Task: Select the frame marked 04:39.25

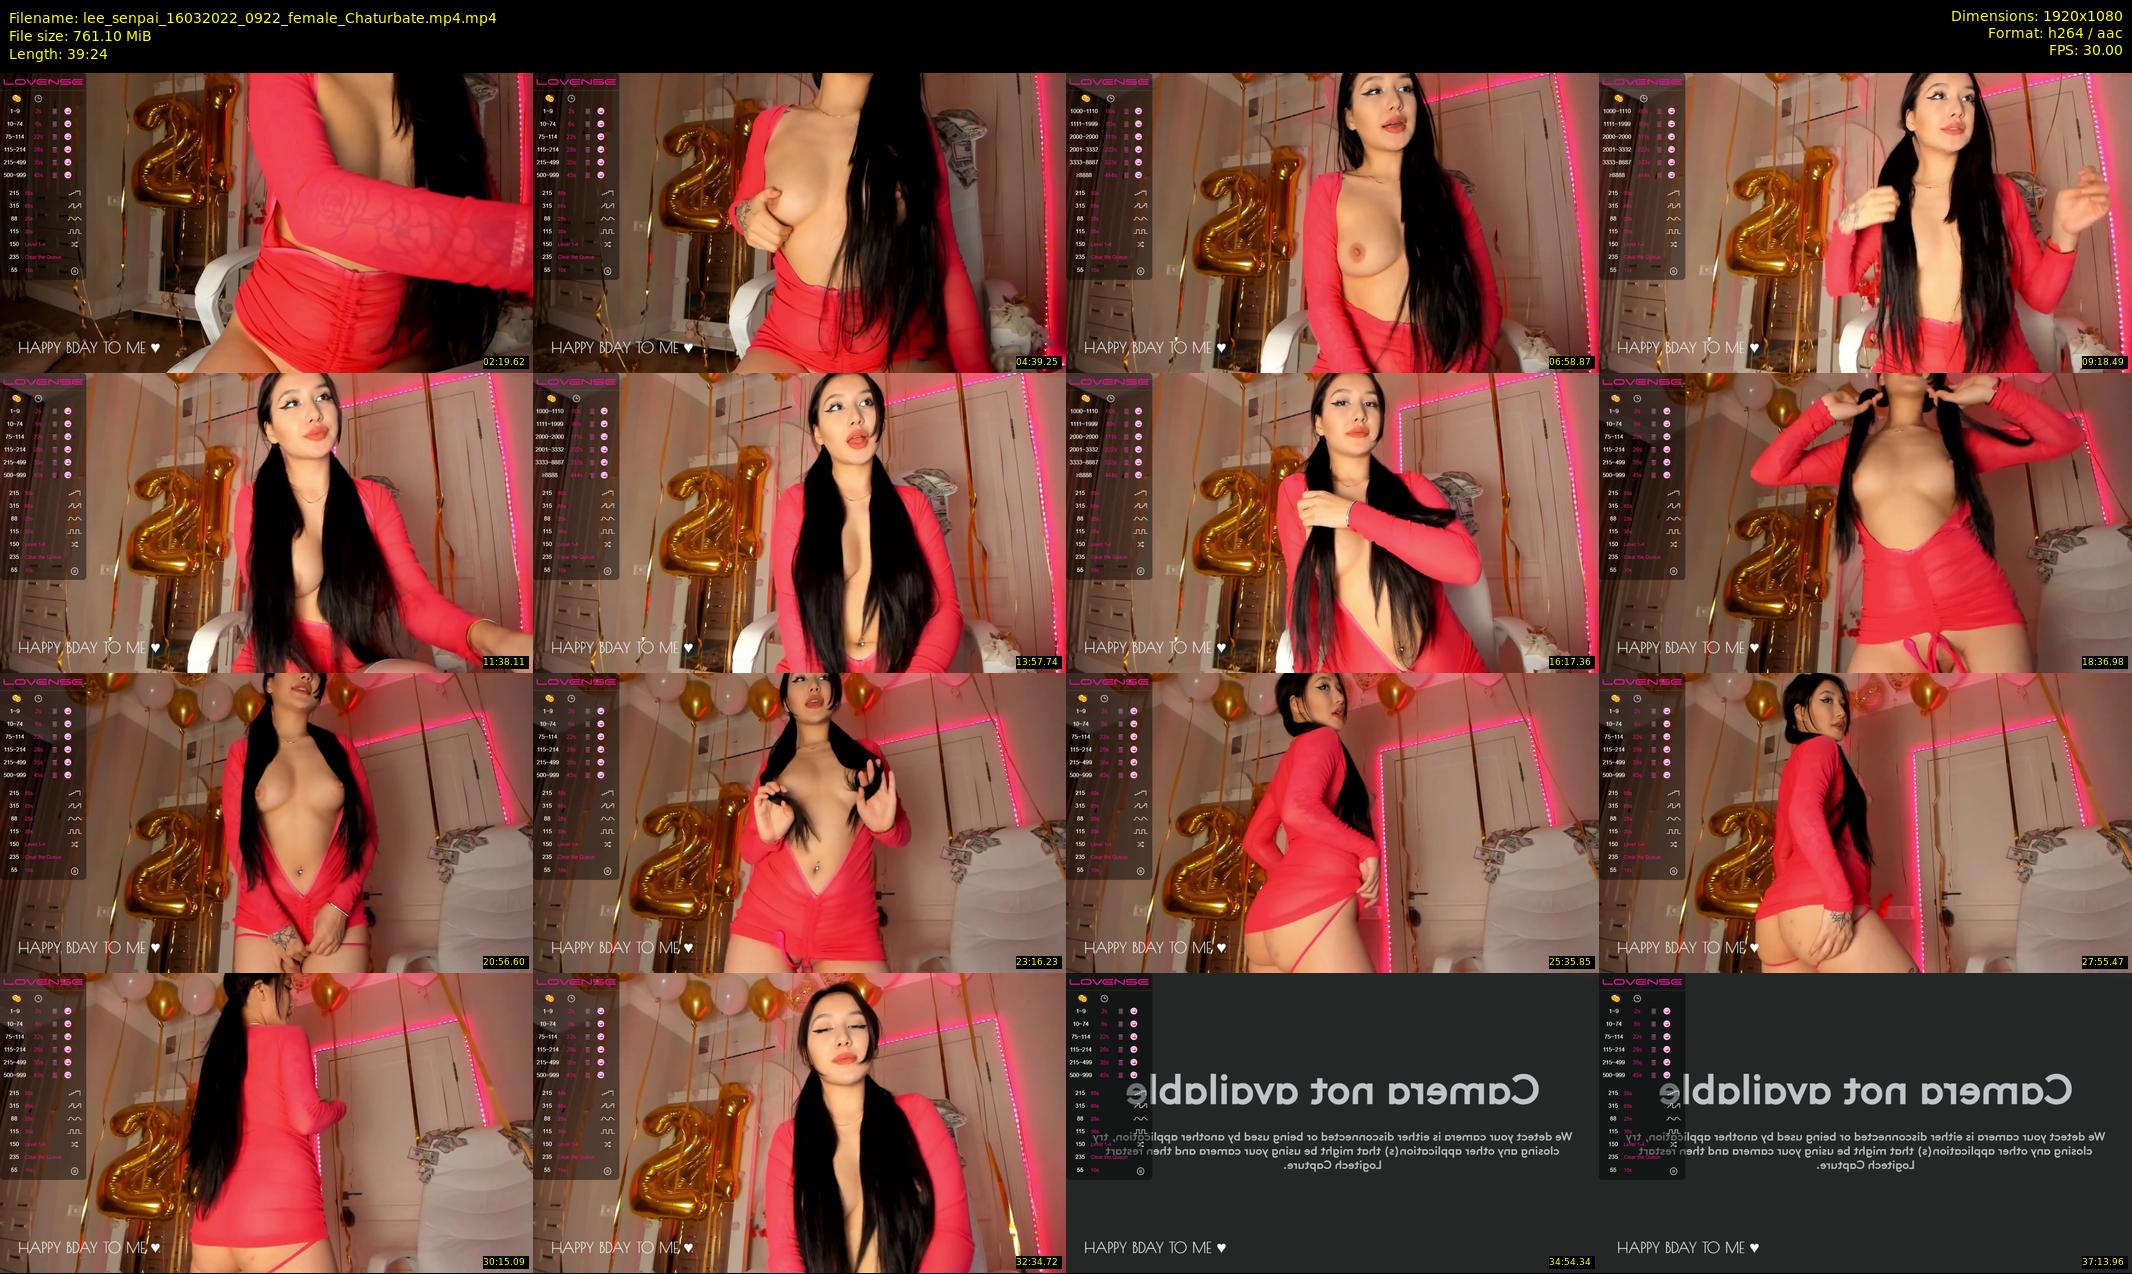Action: click(798, 222)
